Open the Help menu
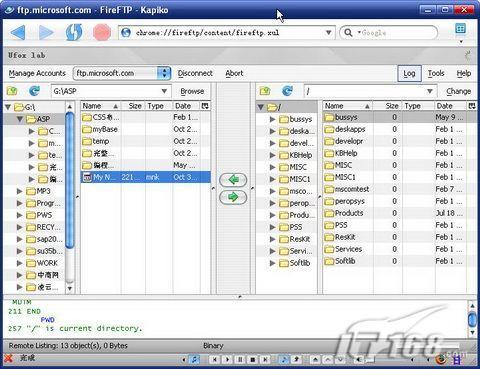This screenshot has width=480, height=369. (x=464, y=73)
